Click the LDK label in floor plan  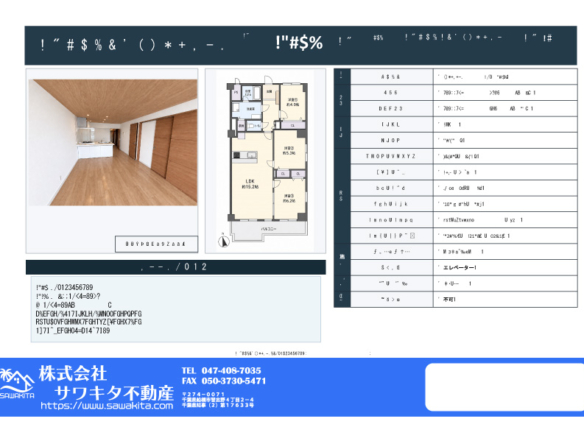[x=250, y=181]
